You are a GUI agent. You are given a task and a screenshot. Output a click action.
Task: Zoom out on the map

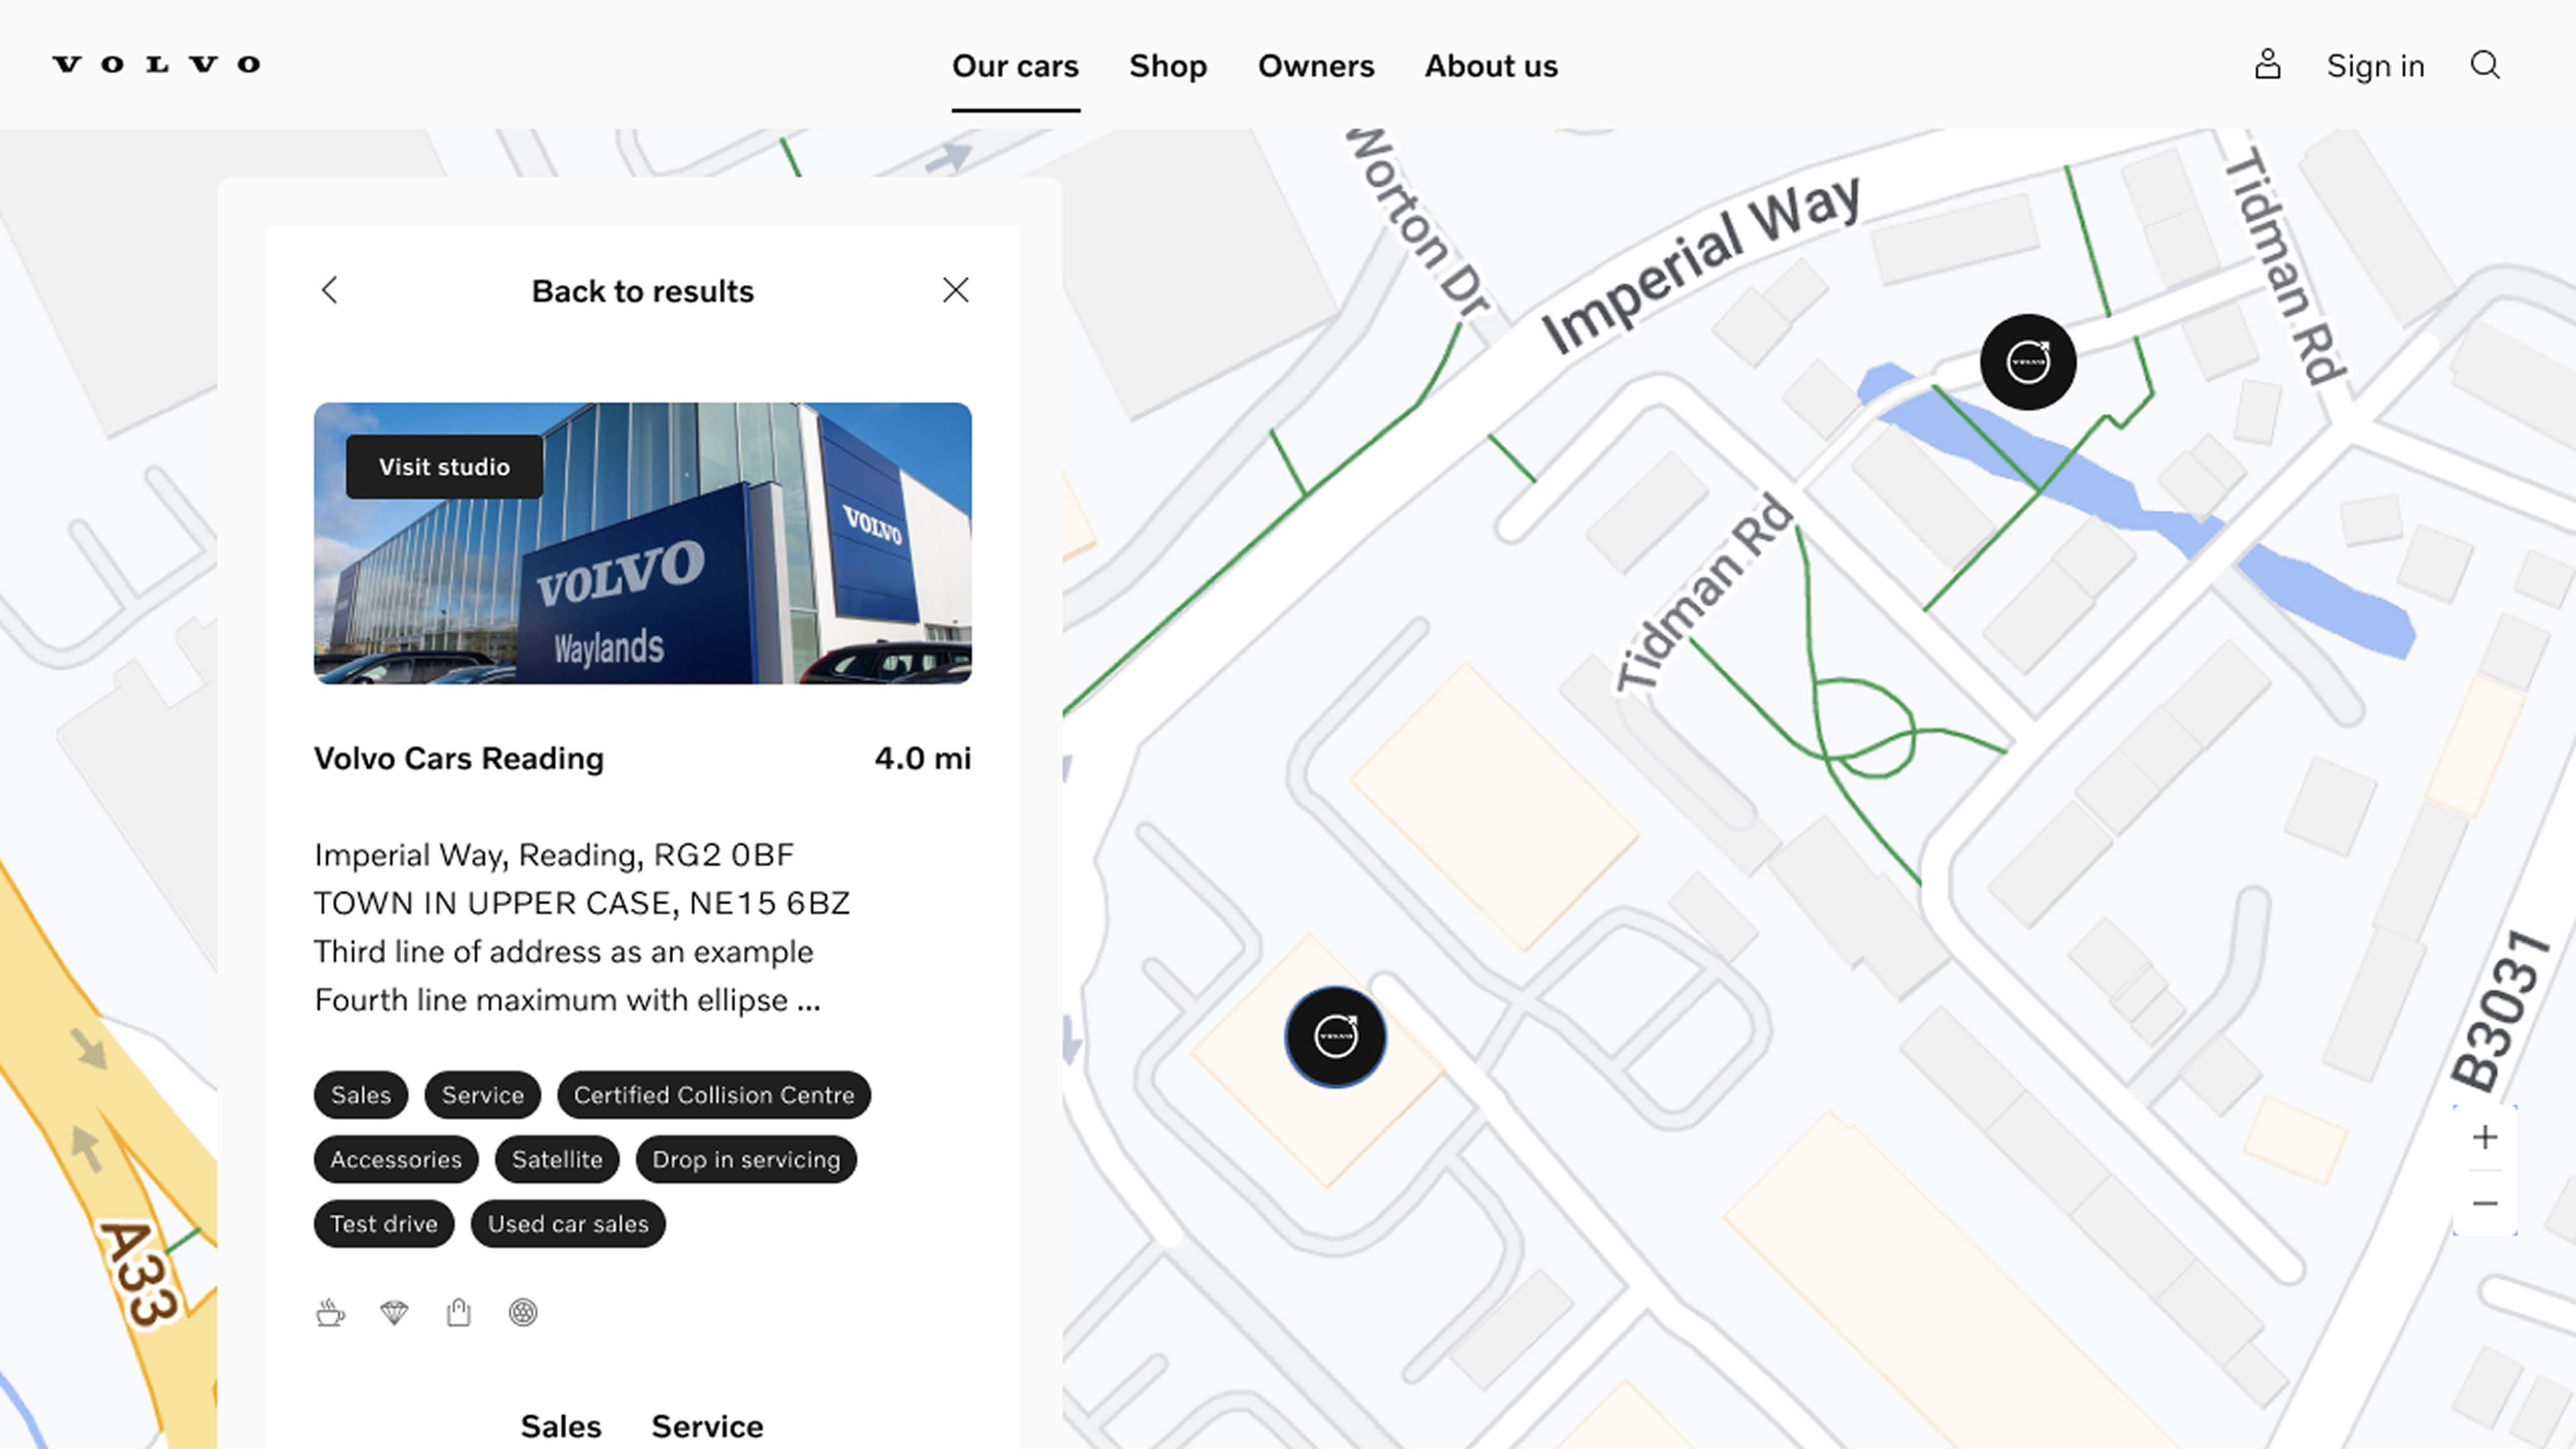coord(2485,1203)
